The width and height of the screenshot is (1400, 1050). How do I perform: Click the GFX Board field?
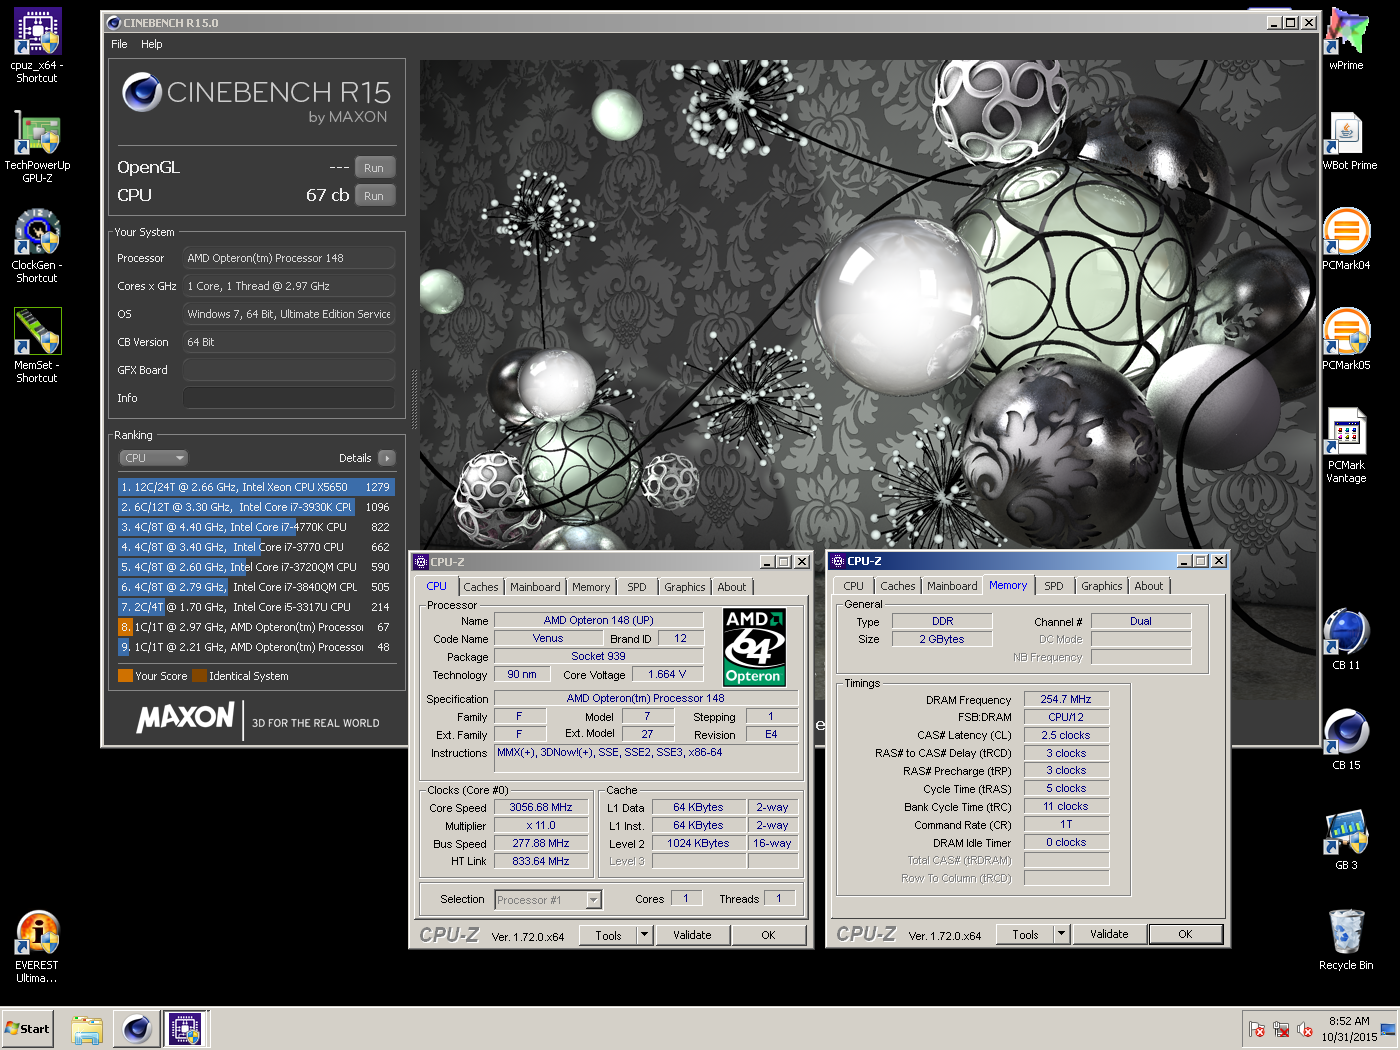point(288,370)
